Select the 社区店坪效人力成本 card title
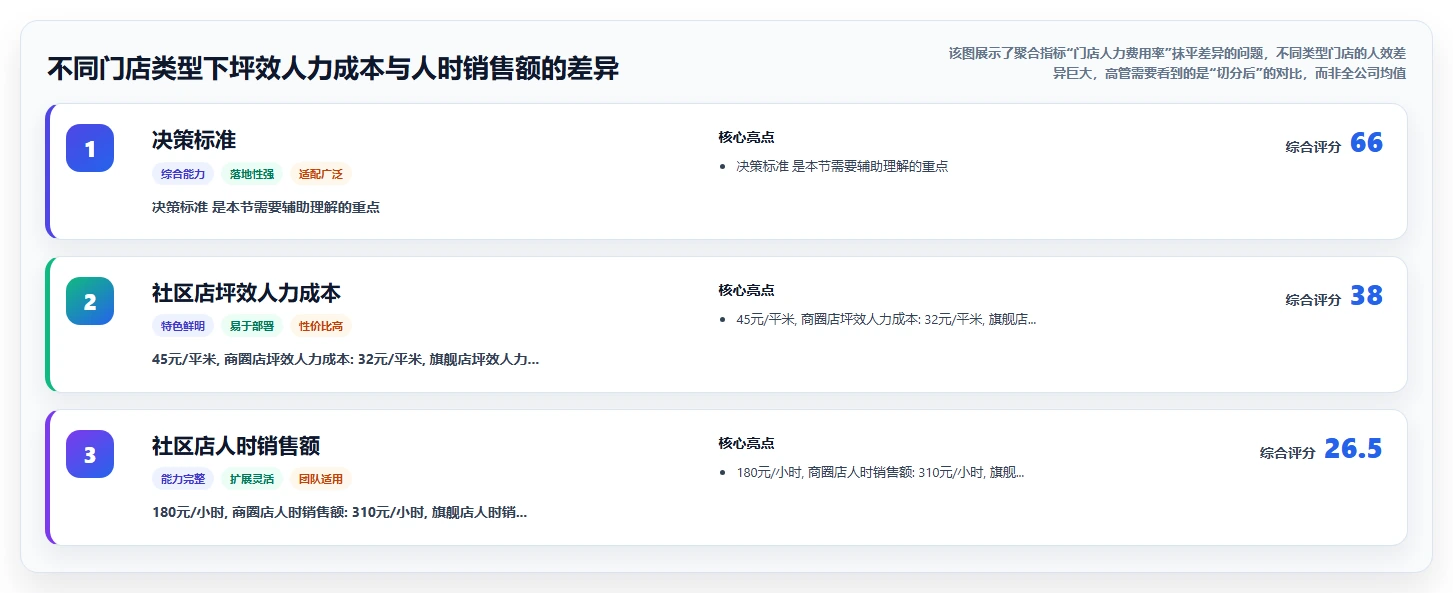 tap(246, 293)
